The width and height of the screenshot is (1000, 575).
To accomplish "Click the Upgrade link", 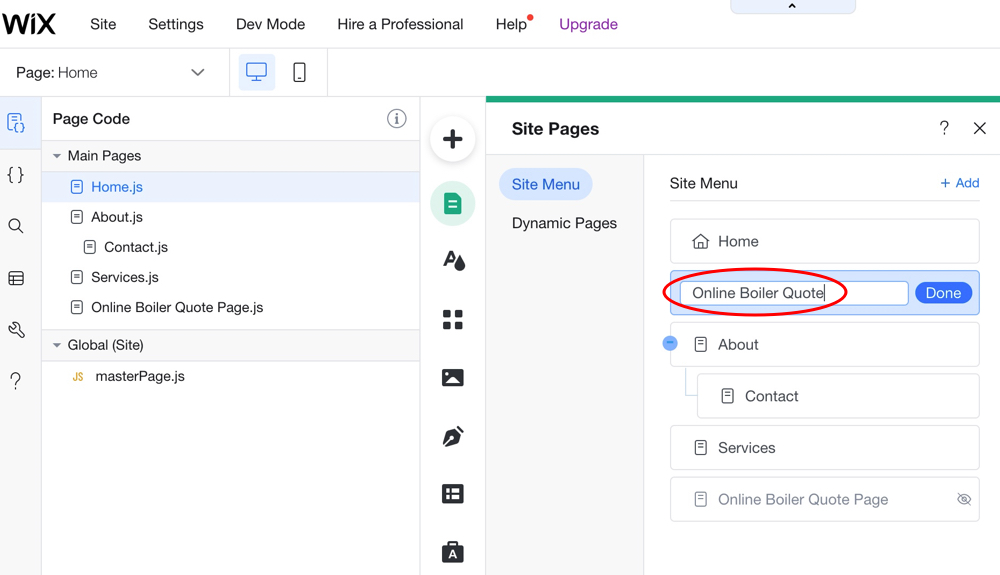I will [x=588, y=24].
